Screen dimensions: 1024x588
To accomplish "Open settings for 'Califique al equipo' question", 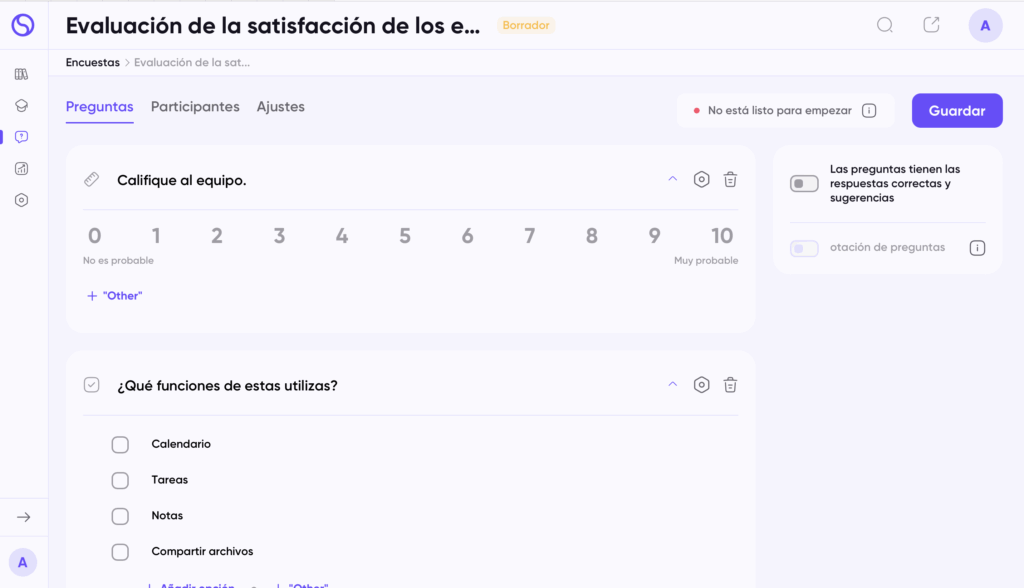I will click(x=701, y=180).
